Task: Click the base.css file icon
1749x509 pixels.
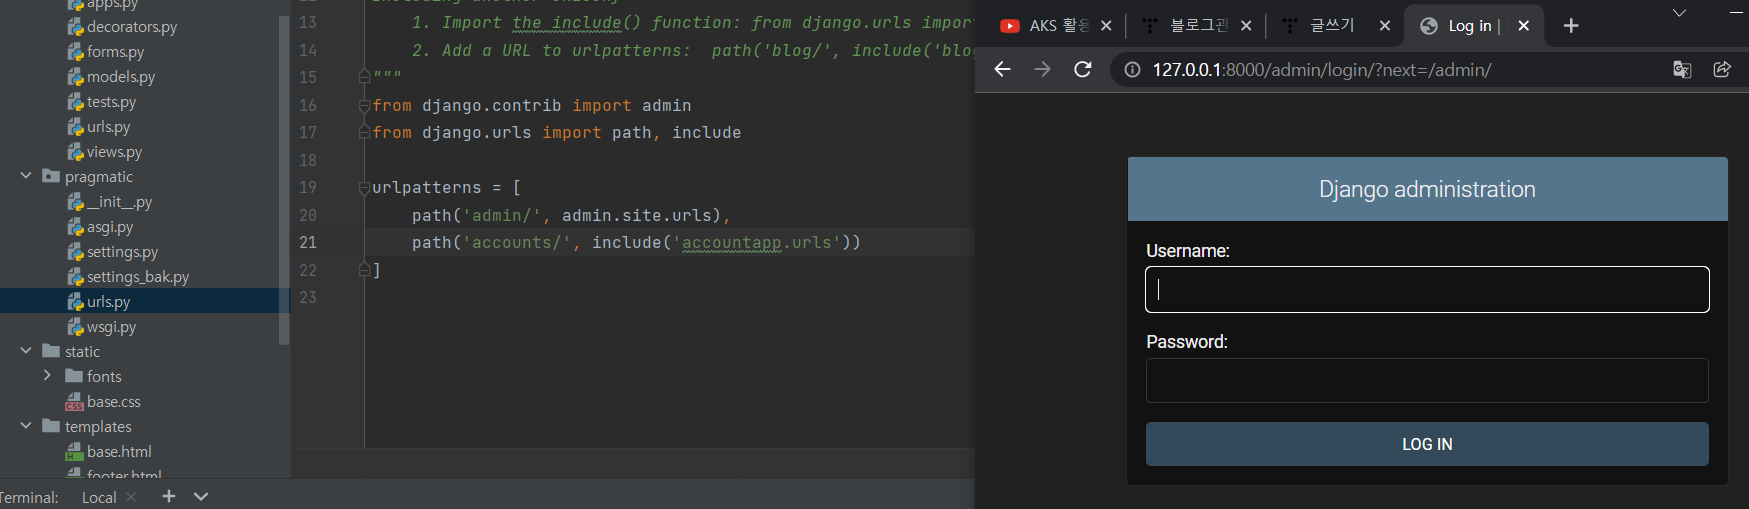Action: [x=74, y=402]
